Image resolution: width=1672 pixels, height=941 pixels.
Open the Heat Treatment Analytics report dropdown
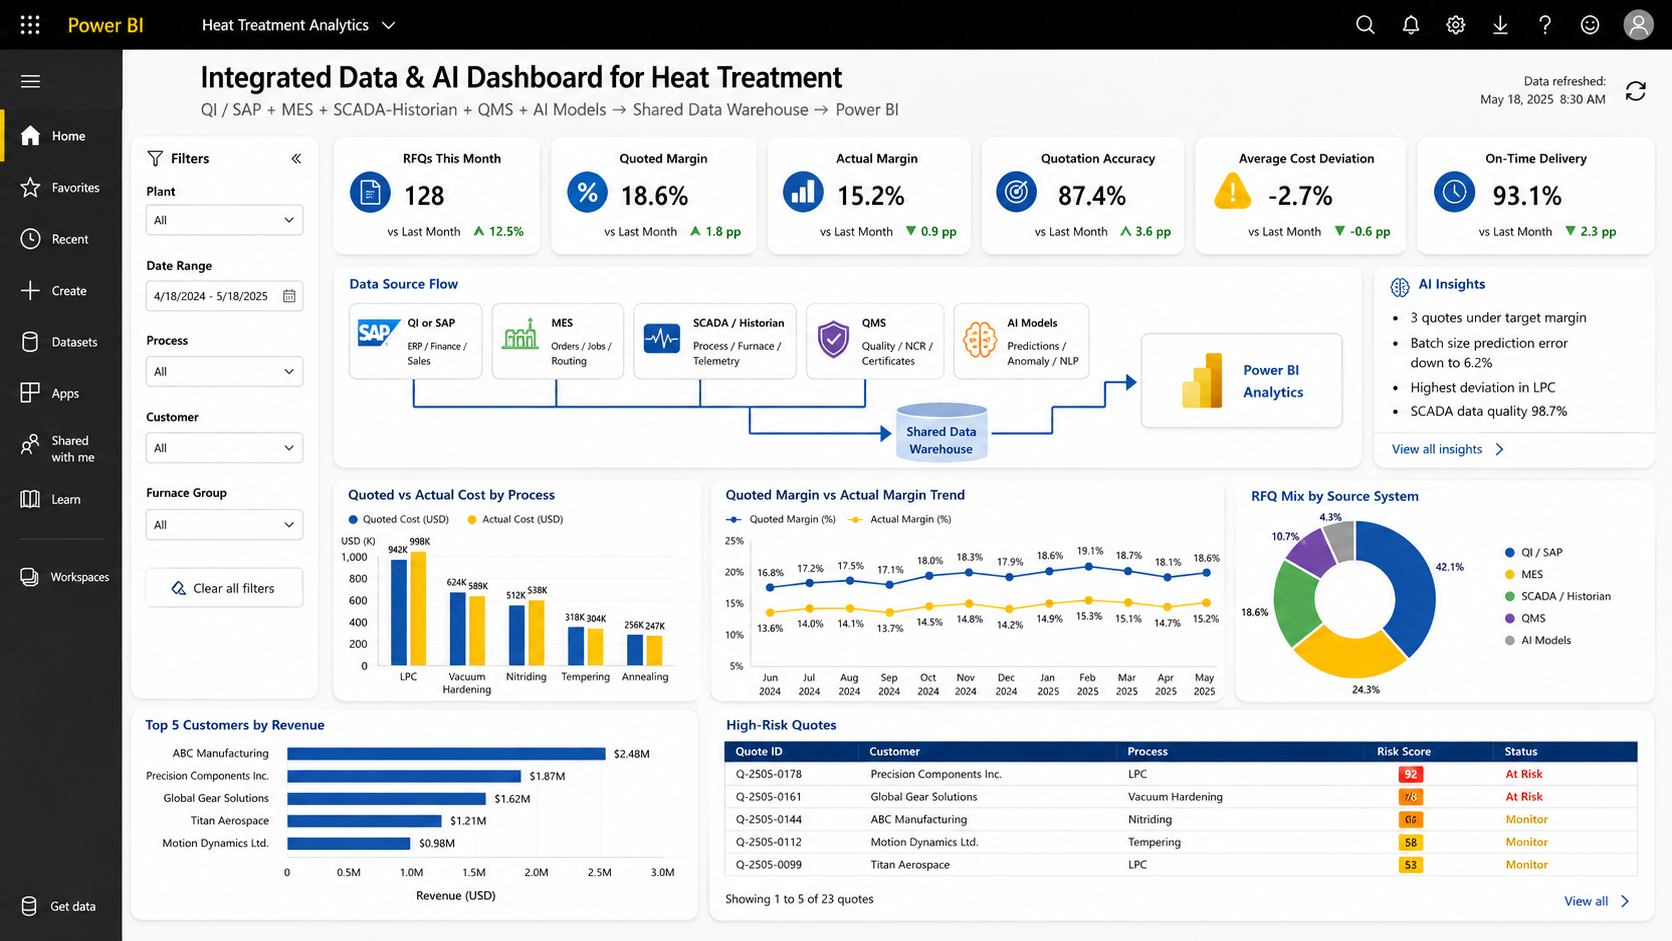coord(298,25)
